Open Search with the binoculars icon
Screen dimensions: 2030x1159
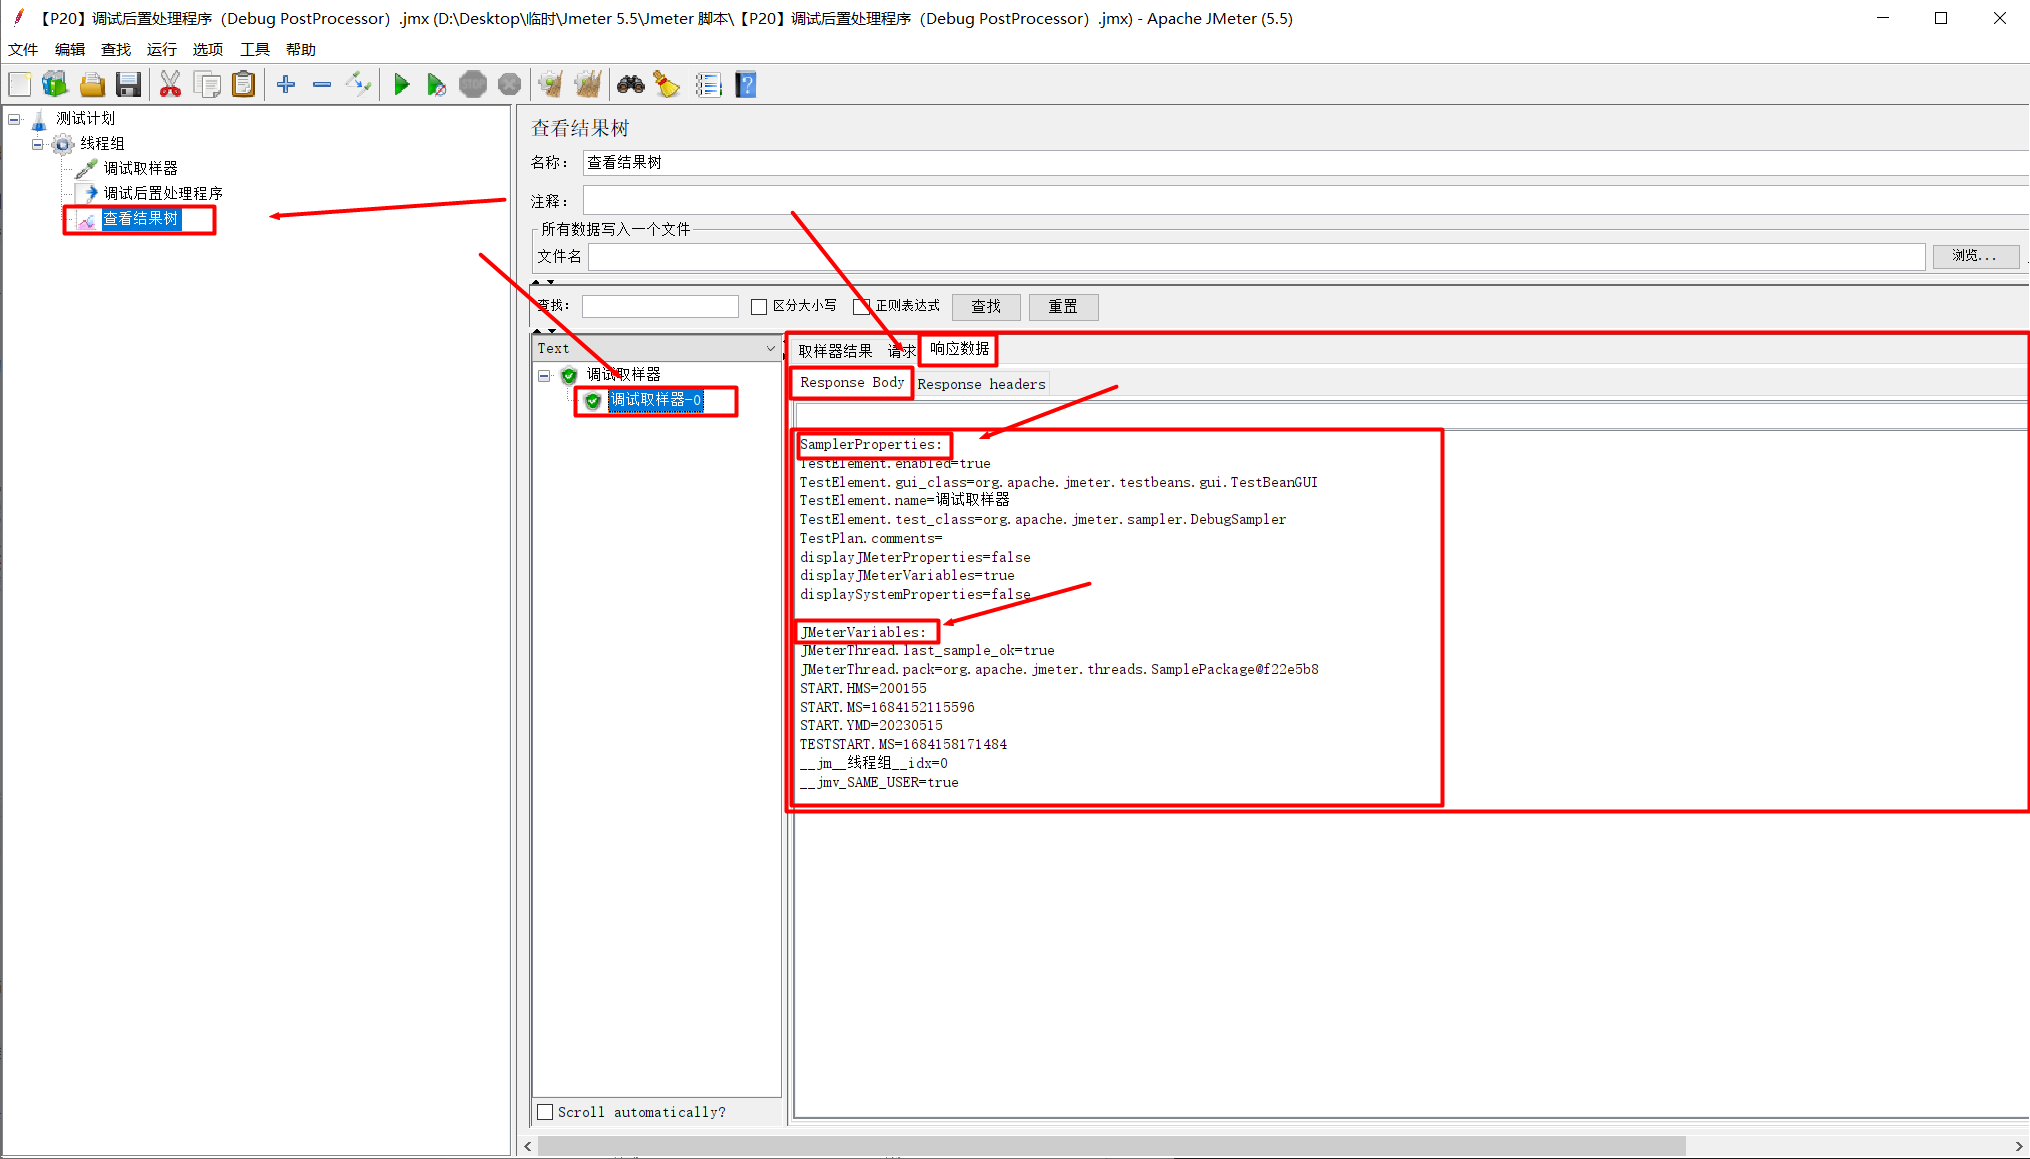(x=631, y=85)
